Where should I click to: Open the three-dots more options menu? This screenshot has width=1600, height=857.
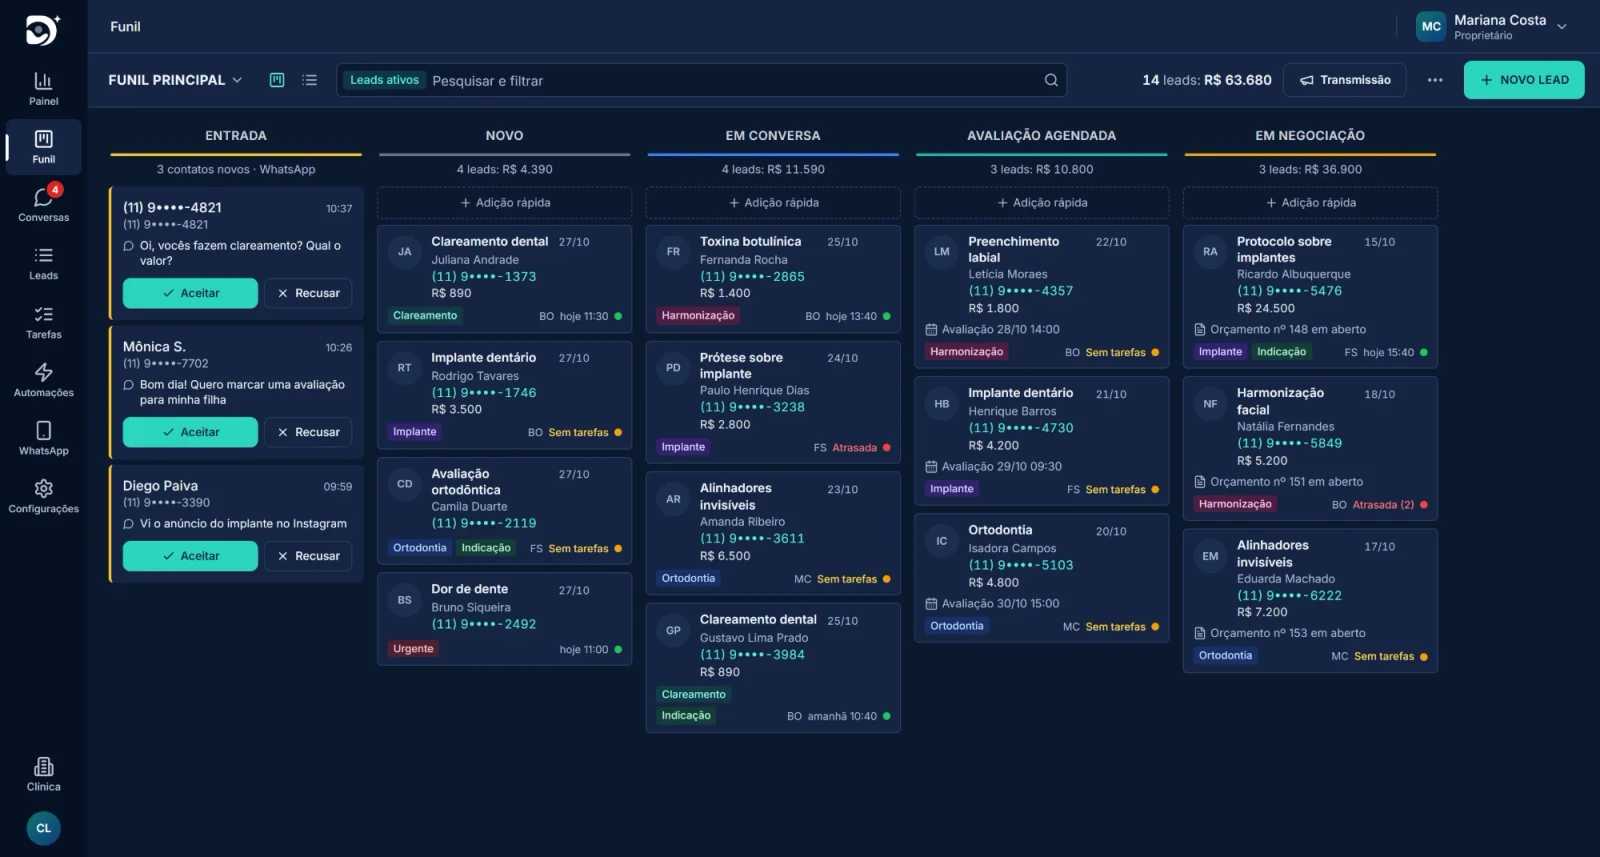[x=1435, y=80]
